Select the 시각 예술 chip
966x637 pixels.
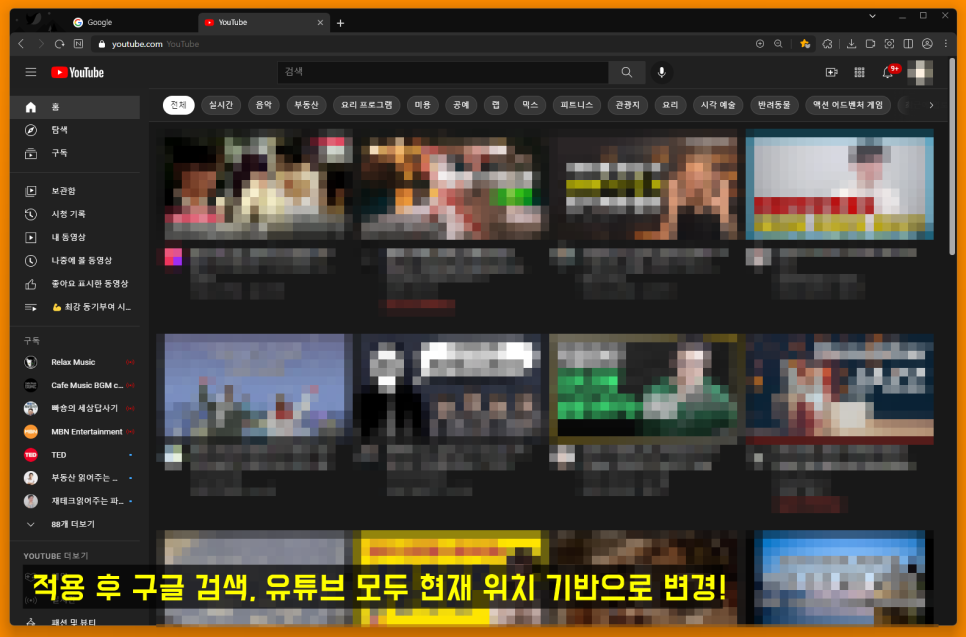coord(718,105)
